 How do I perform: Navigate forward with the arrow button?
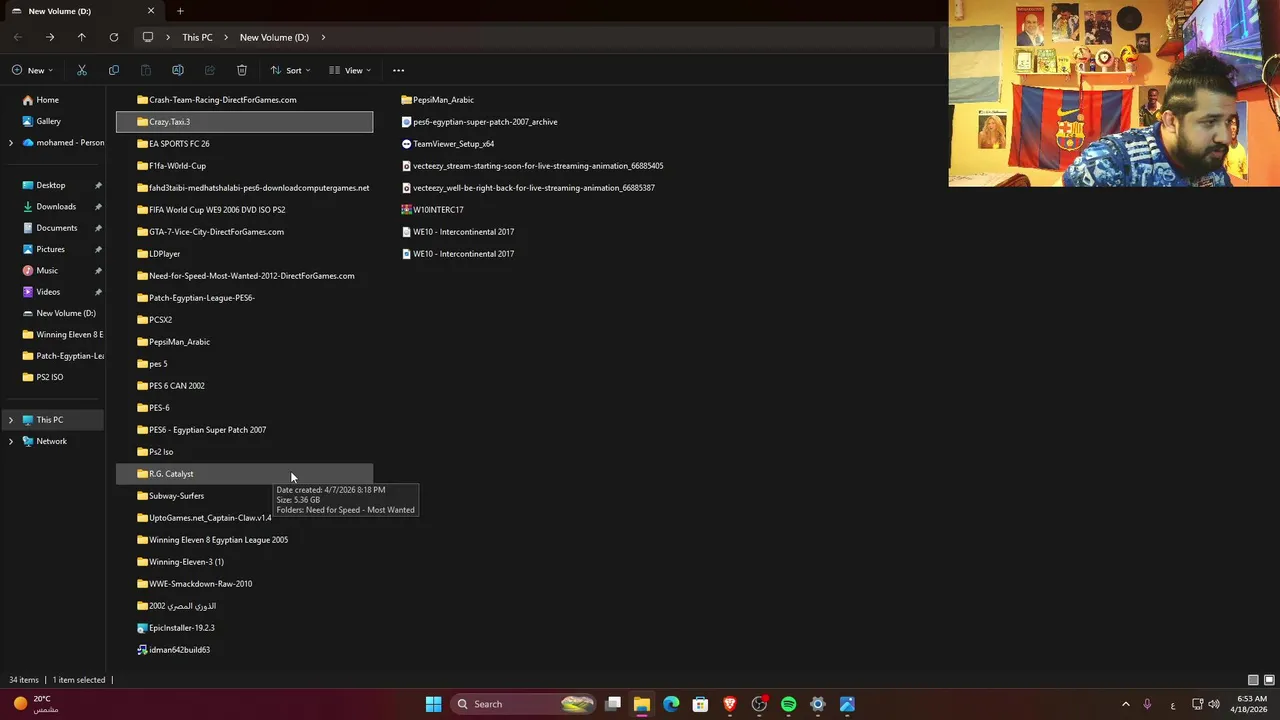[x=50, y=37]
